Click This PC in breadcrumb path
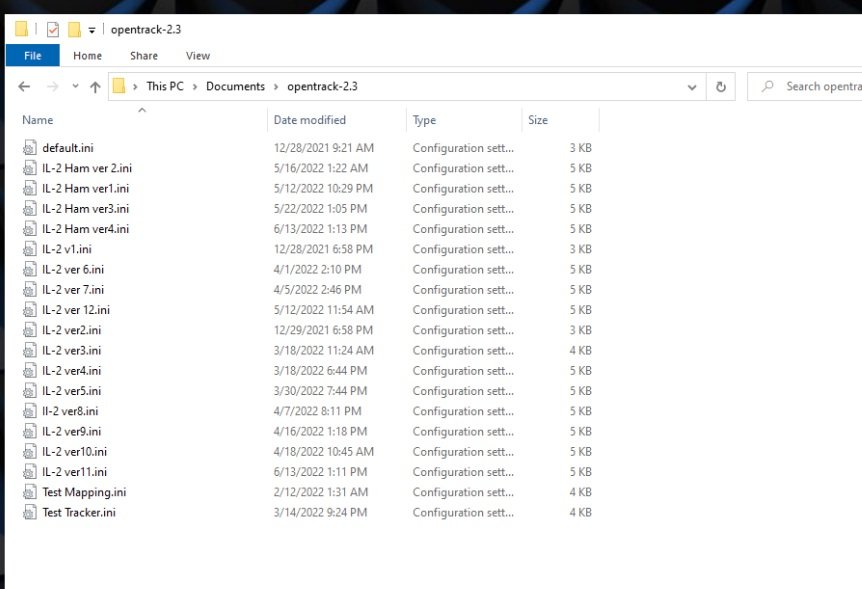Viewport: 862px width, 589px height. click(165, 86)
